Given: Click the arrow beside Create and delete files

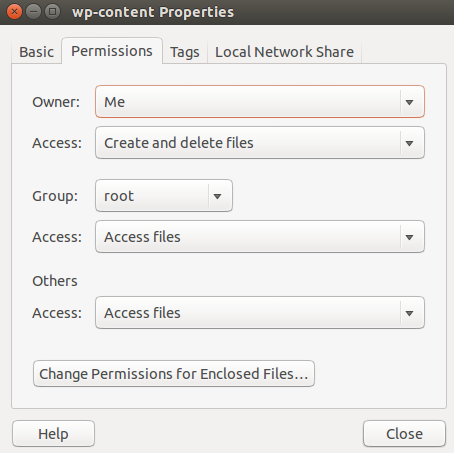Looking at the screenshot, I should tap(410, 143).
